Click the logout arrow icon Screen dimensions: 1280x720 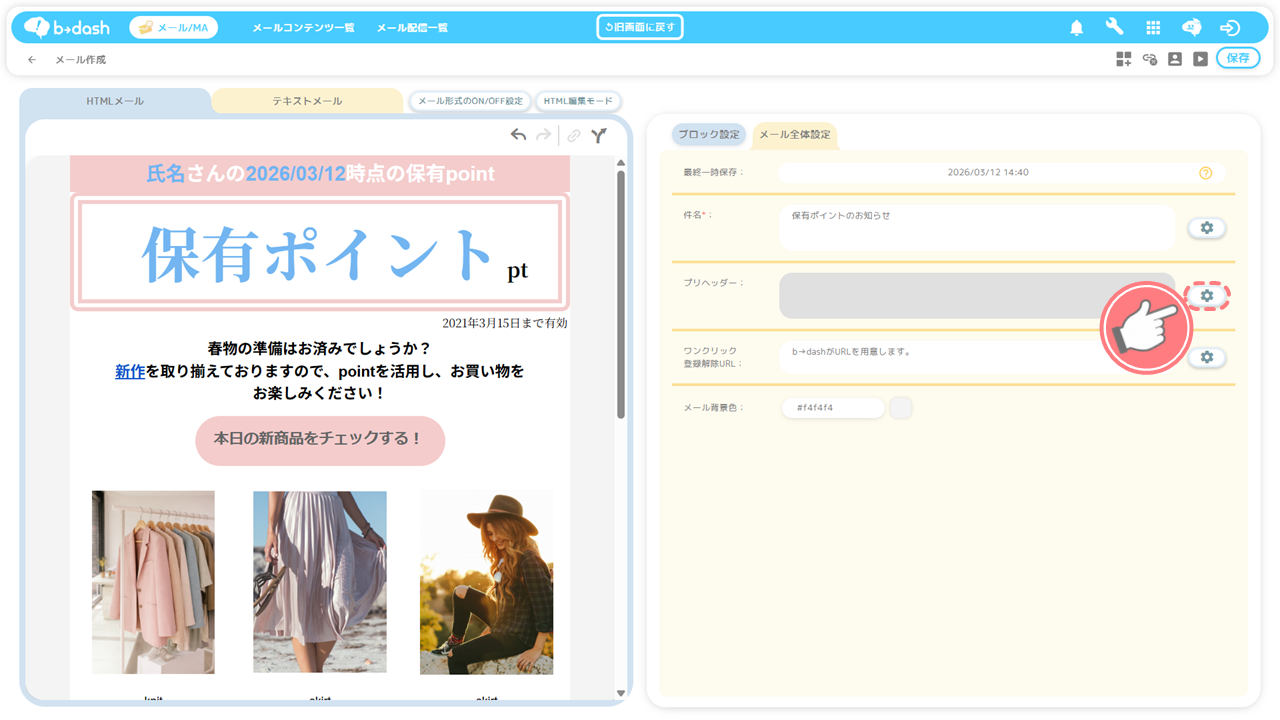pos(1230,28)
